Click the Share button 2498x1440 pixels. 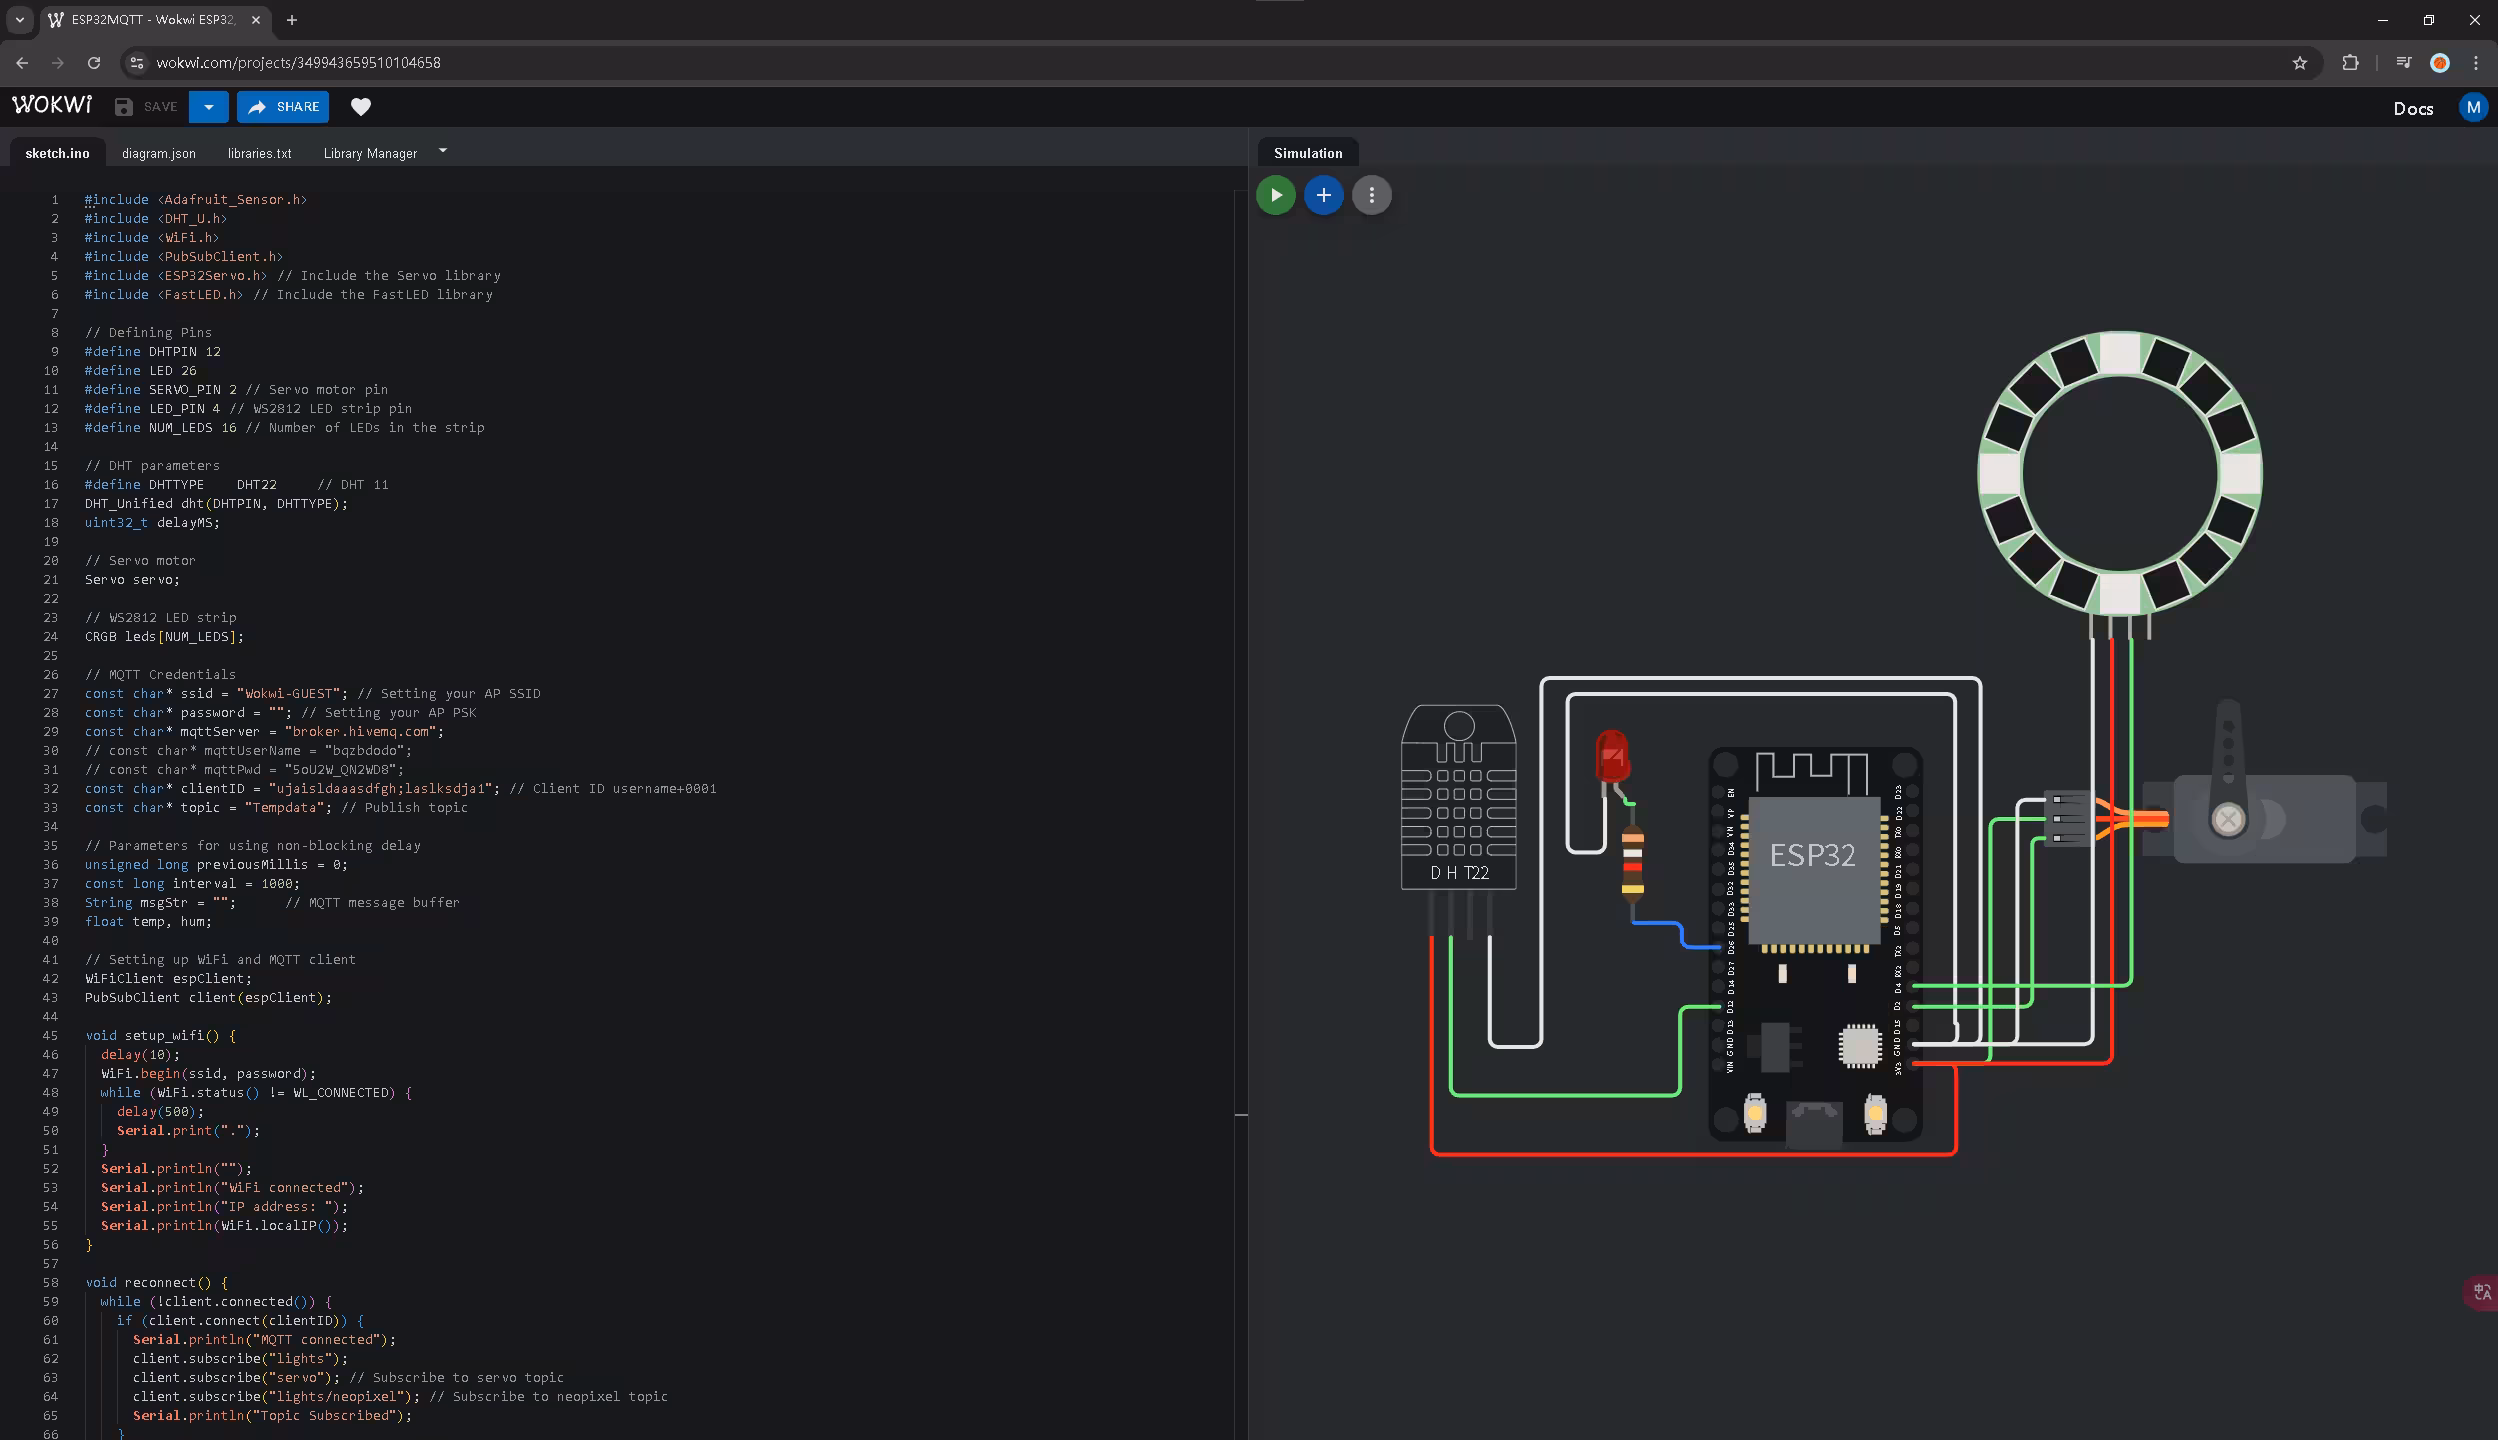(283, 107)
